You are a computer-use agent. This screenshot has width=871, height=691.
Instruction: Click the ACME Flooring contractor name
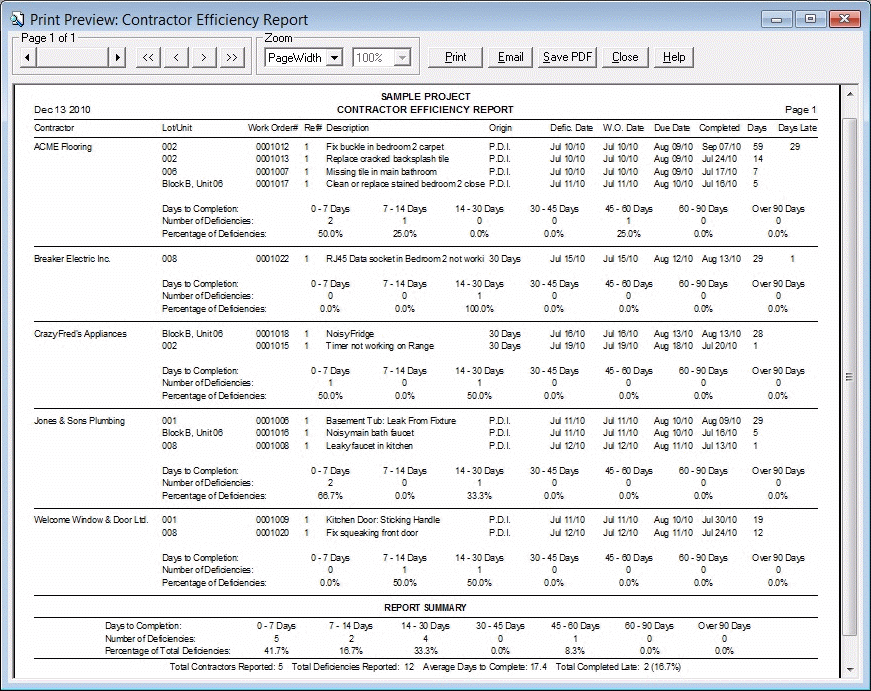63,147
